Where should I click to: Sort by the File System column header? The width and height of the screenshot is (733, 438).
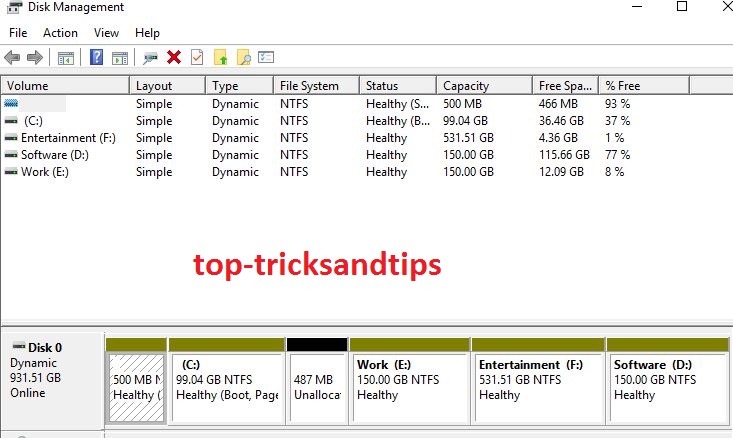click(x=316, y=86)
